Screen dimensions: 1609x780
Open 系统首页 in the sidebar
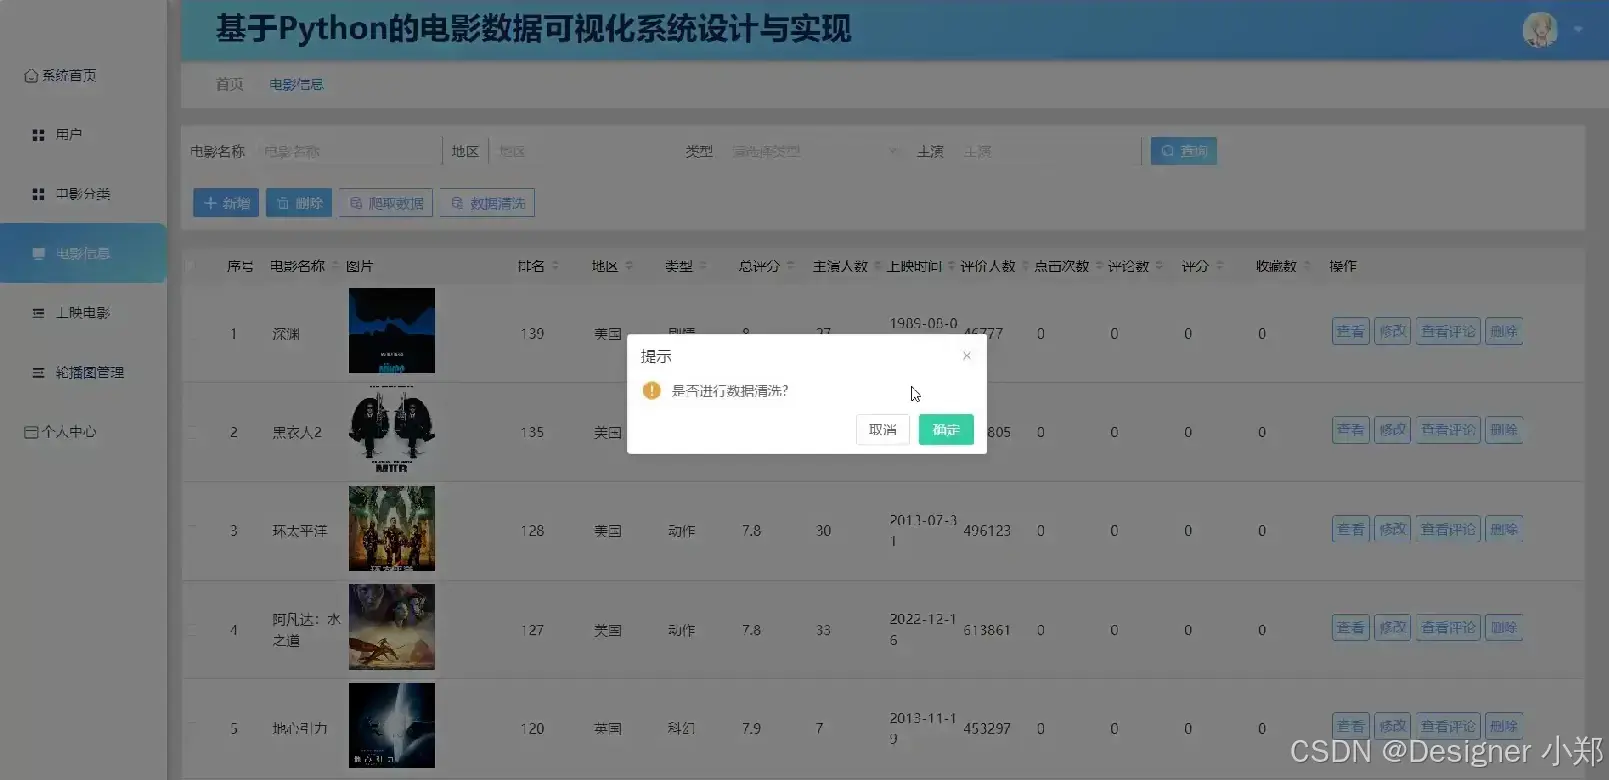pyautogui.click(x=60, y=75)
